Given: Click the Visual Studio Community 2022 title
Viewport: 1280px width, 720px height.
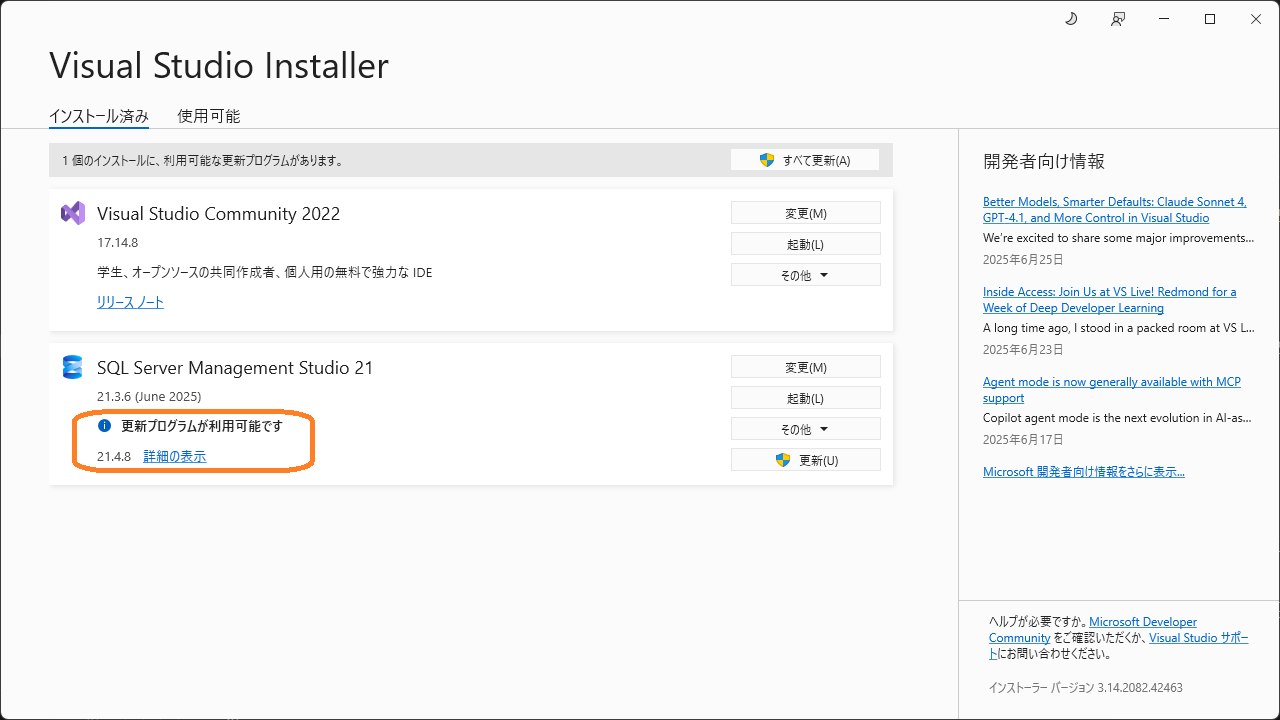Looking at the screenshot, I should click(x=219, y=214).
